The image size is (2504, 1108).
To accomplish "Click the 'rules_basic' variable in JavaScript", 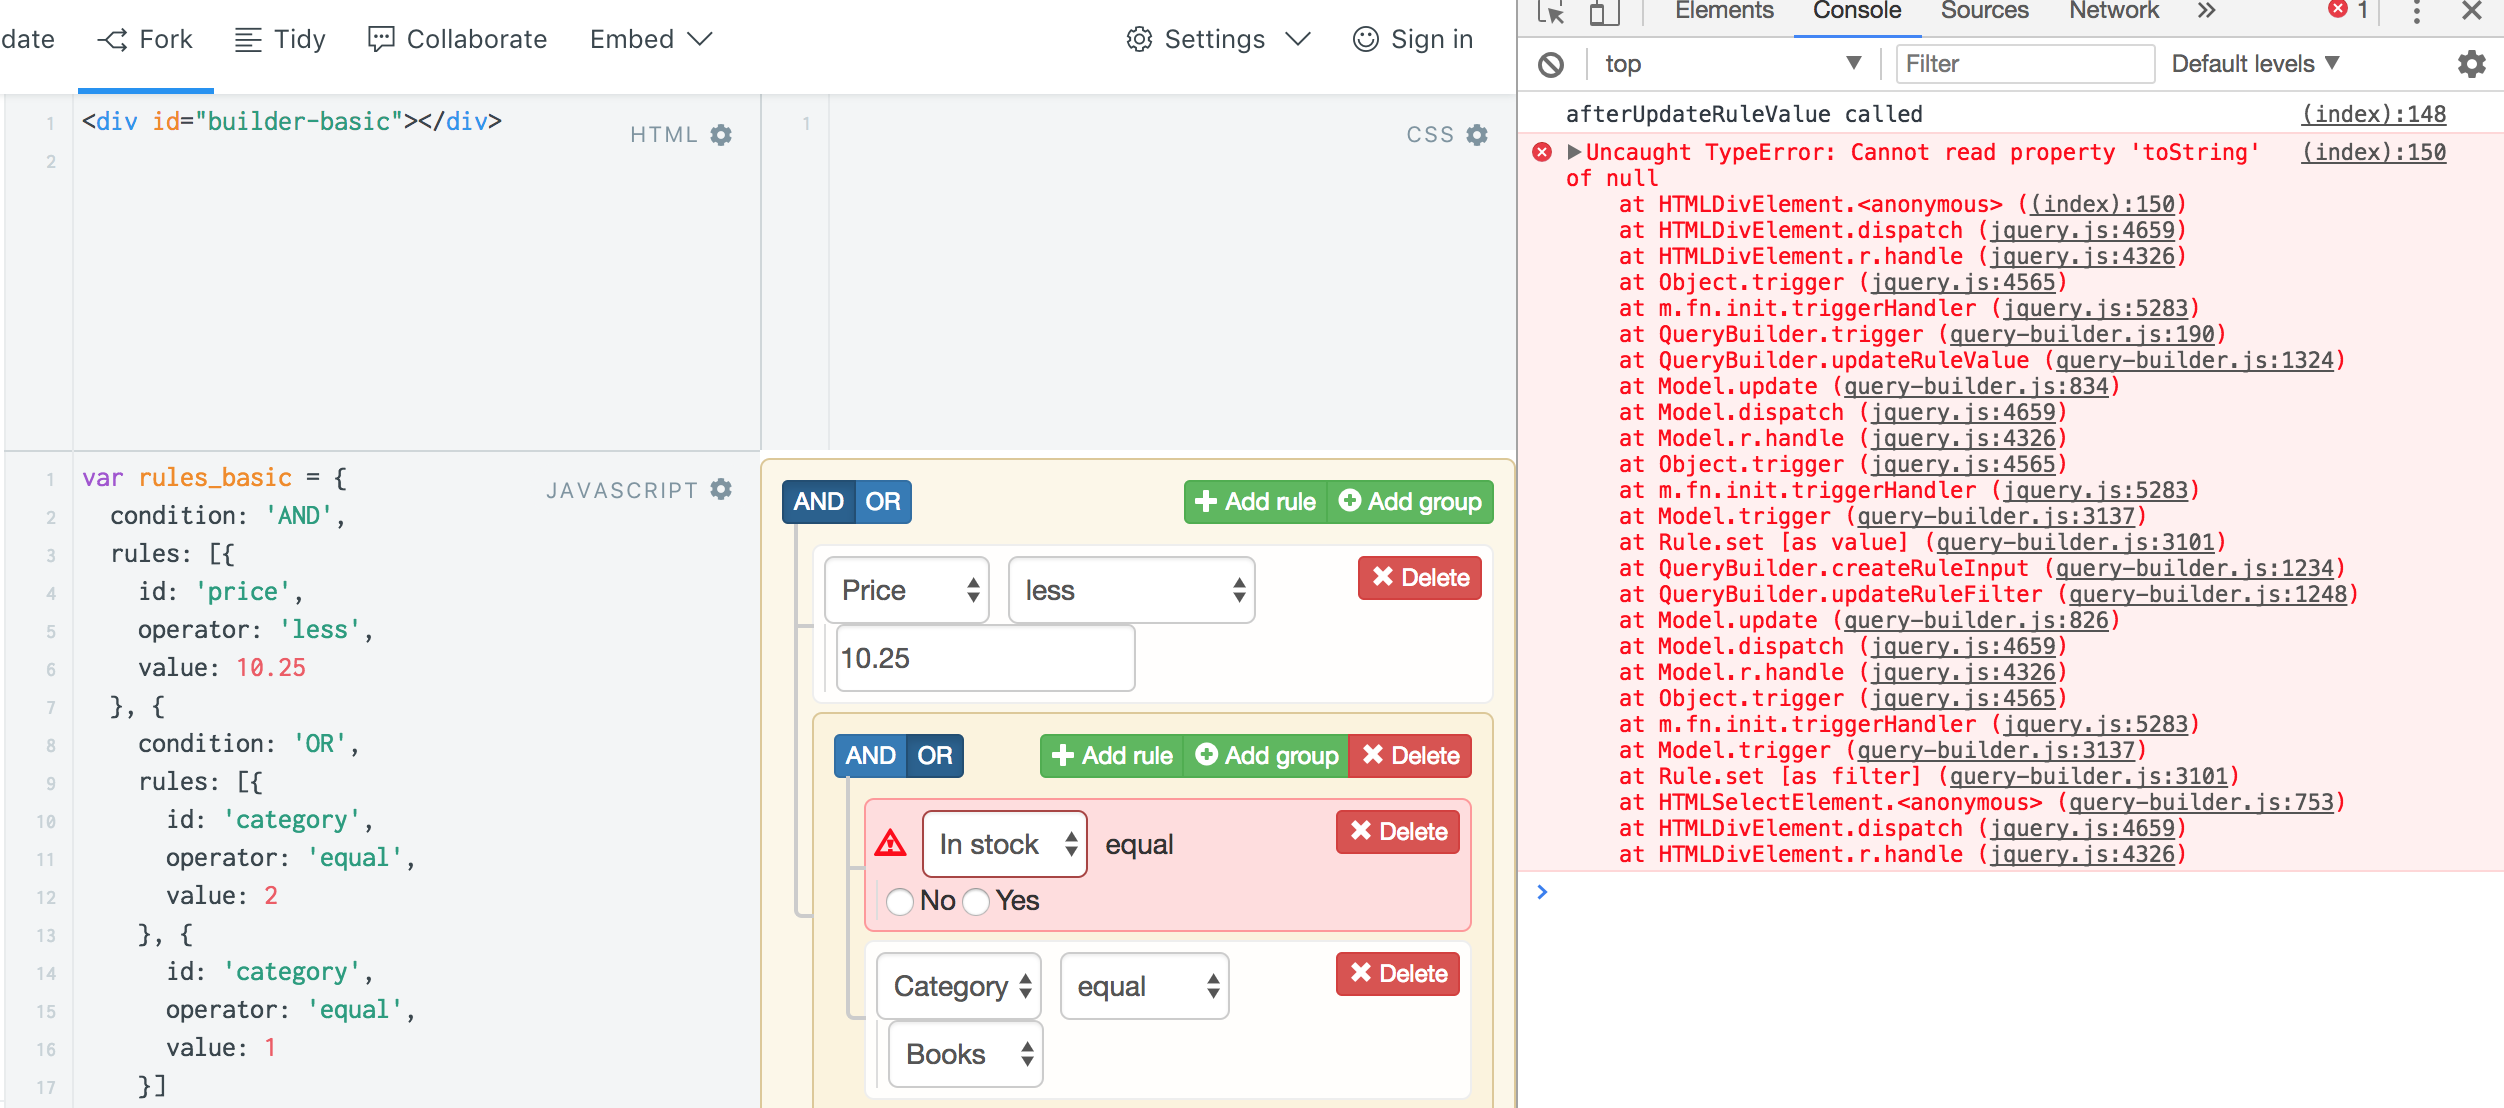I will pyautogui.click(x=215, y=478).
